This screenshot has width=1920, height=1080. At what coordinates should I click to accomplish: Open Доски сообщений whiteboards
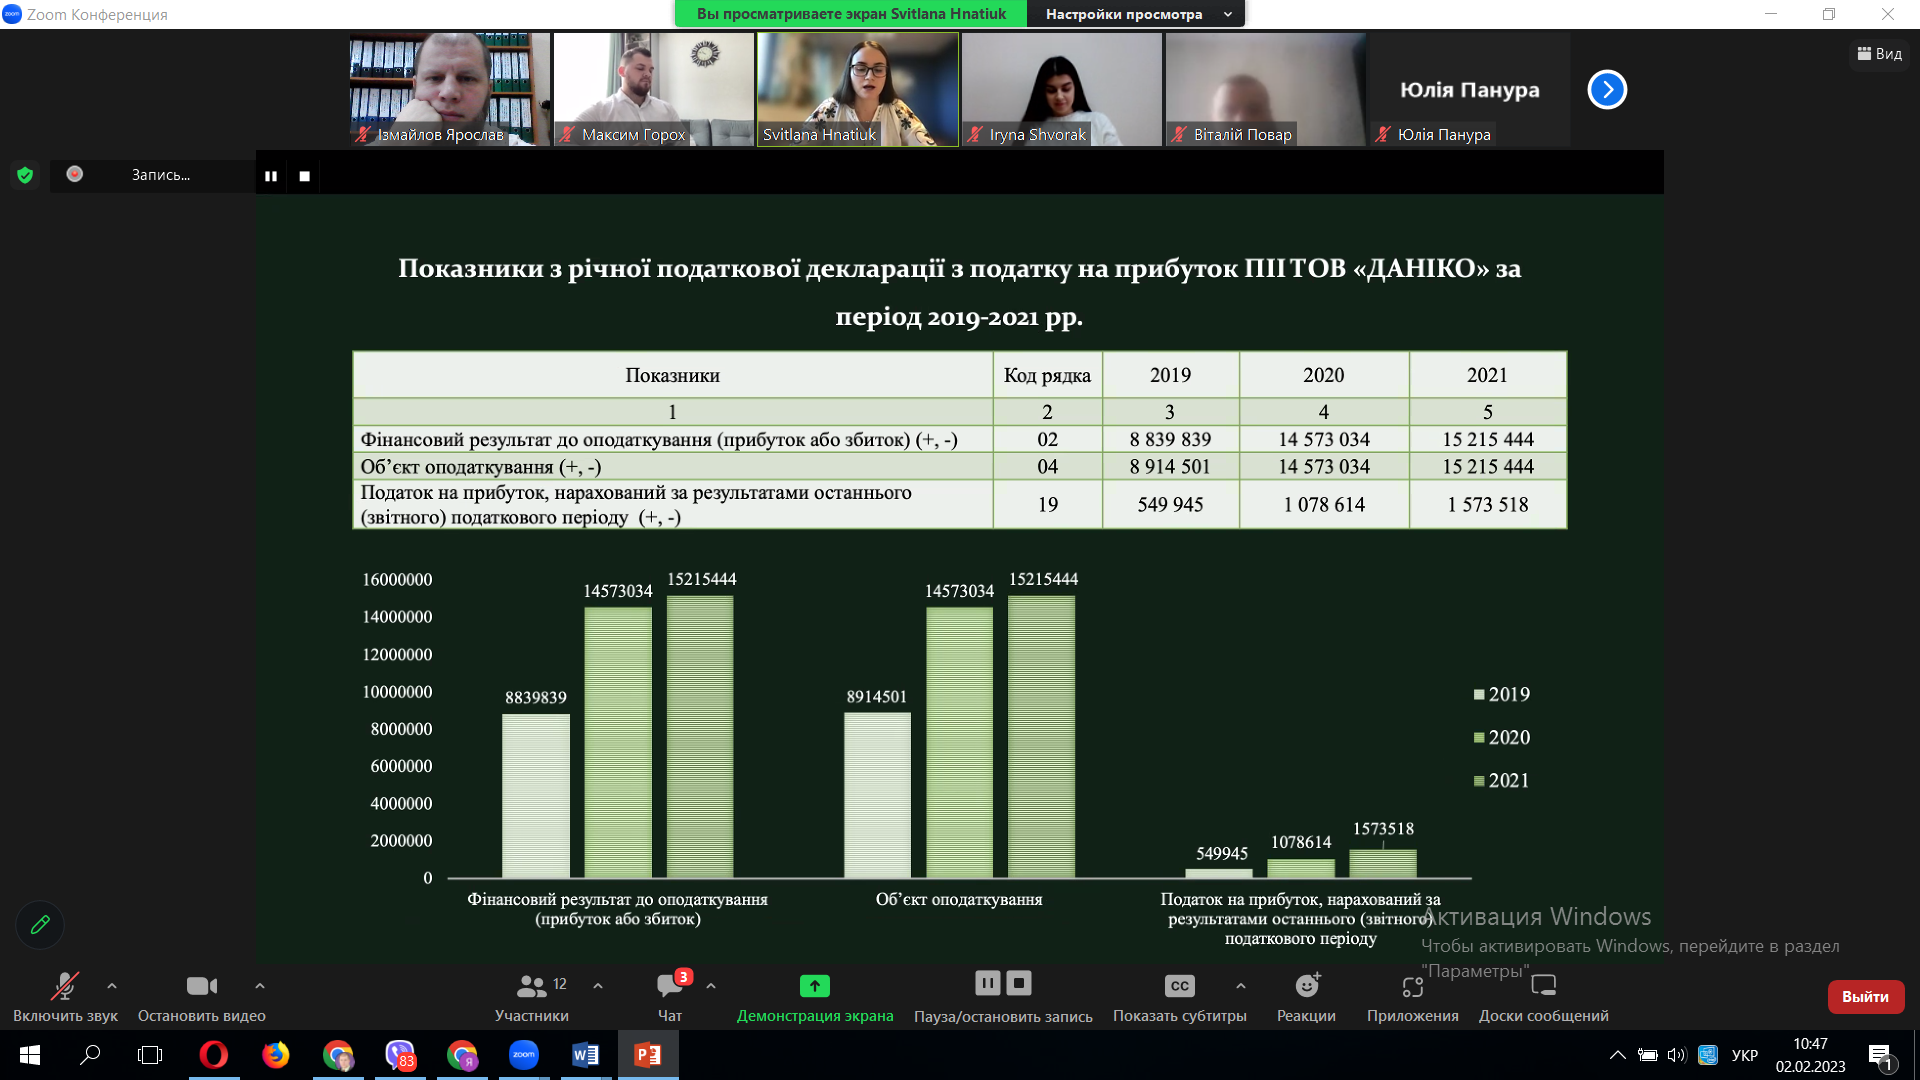pyautogui.click(x=1544, y=996)
